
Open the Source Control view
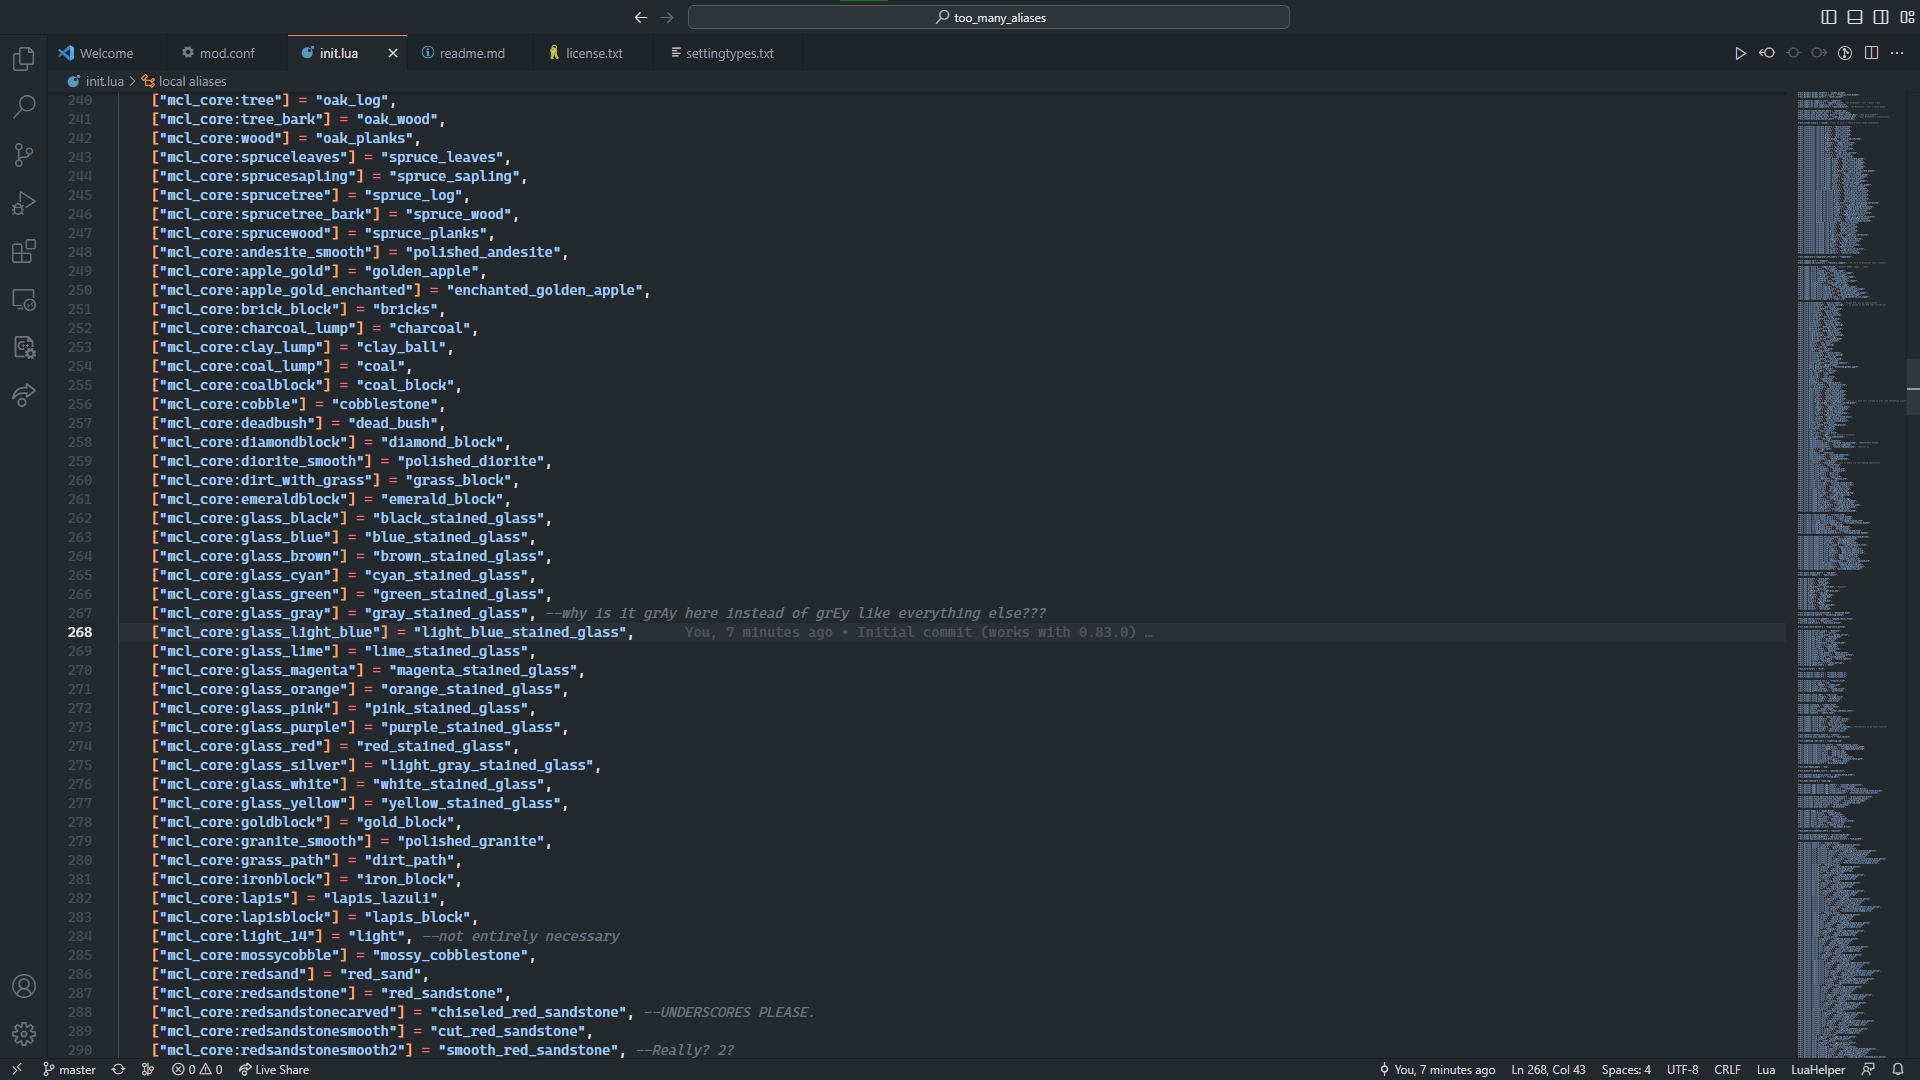[x=24, y=154]
